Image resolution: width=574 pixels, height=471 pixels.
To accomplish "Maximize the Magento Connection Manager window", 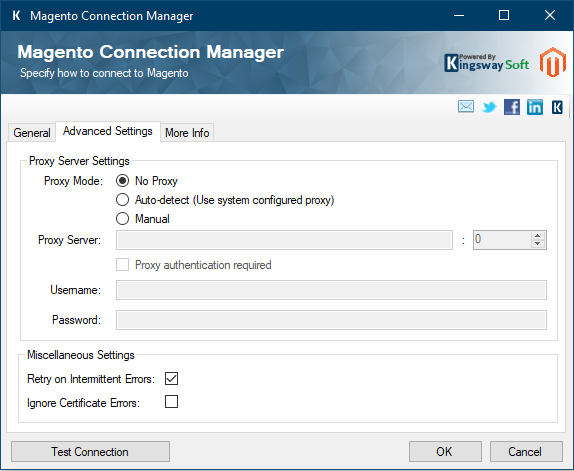I will click(504, 15).
